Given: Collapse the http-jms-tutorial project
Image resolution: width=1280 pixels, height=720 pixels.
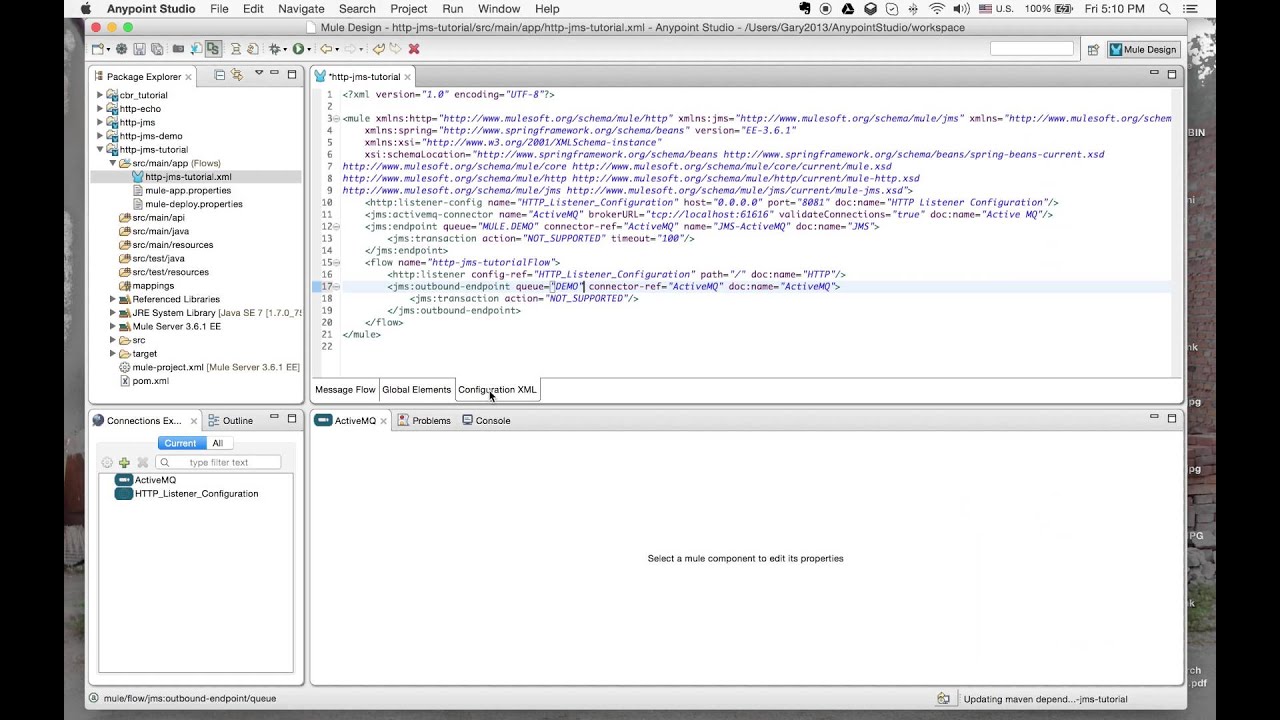Looking at the screenshot, I should pos(100,150).
